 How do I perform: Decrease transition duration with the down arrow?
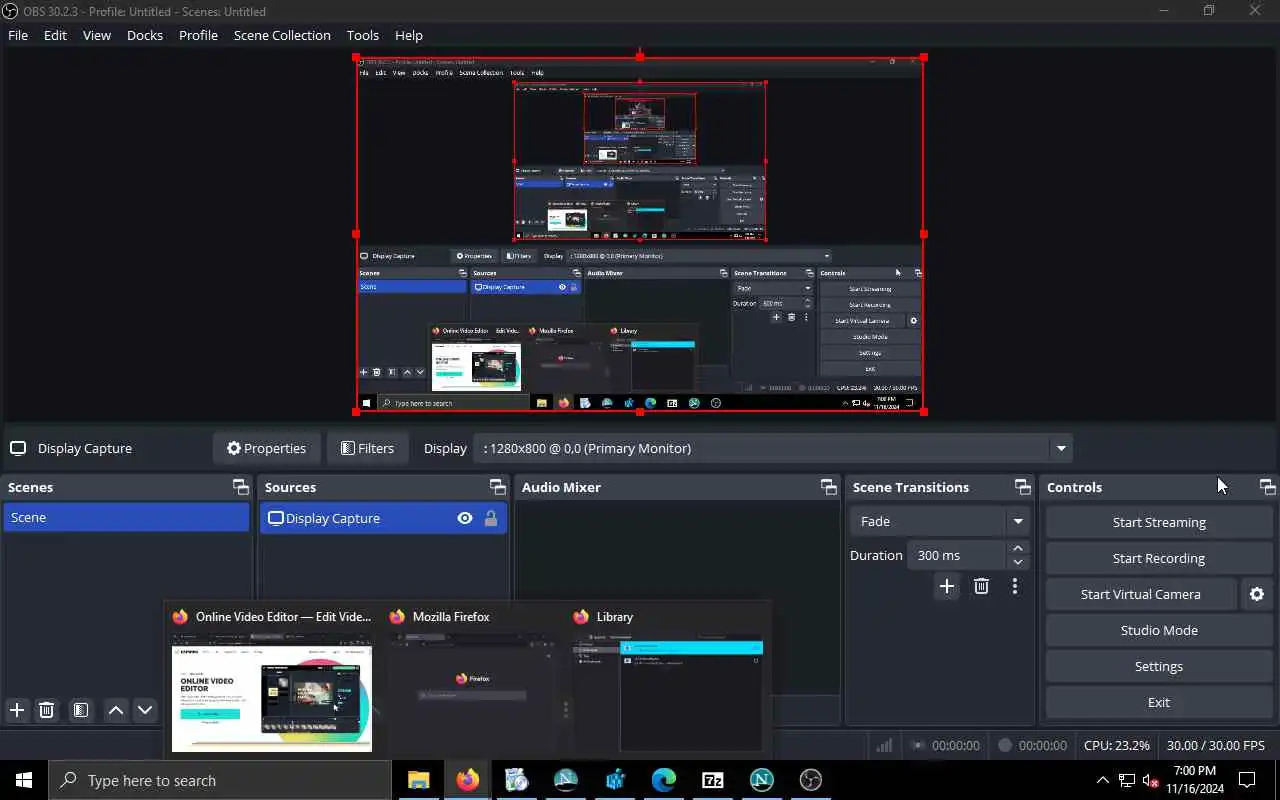pos(1018,562)
